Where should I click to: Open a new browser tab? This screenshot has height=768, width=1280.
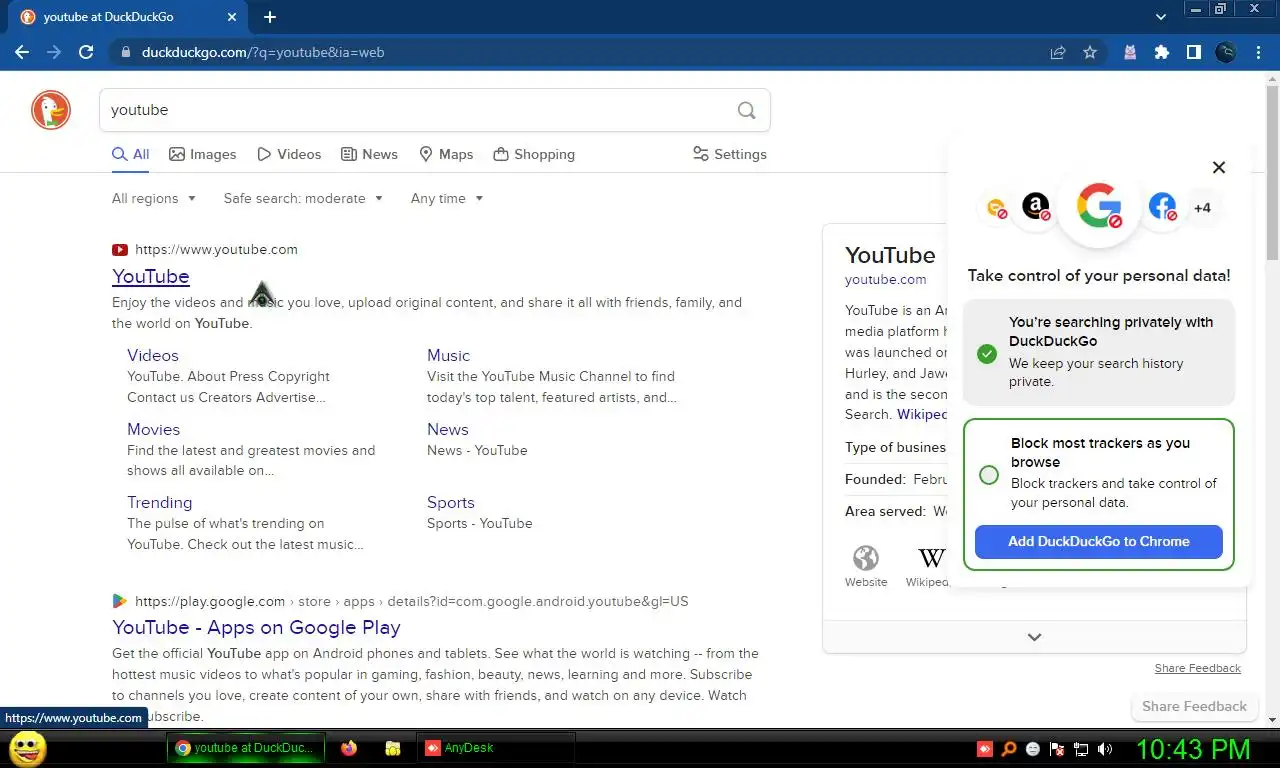pyautogui.click(x=270, y=17)
